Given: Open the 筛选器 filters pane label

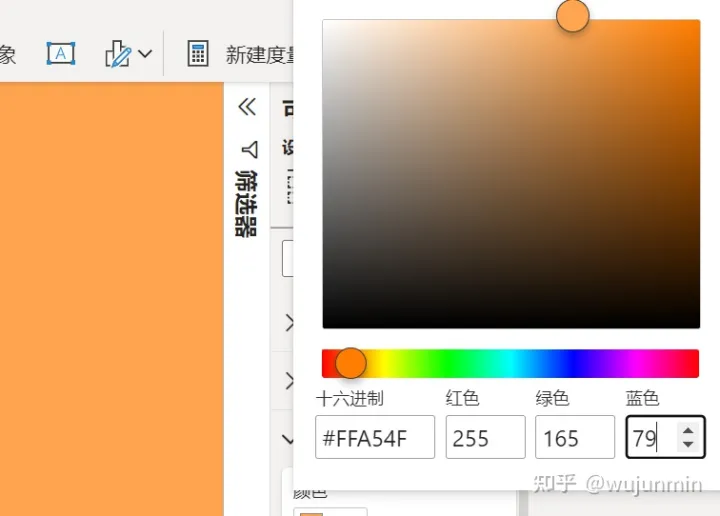Looking at the screenshot, I should coord(247,203).
